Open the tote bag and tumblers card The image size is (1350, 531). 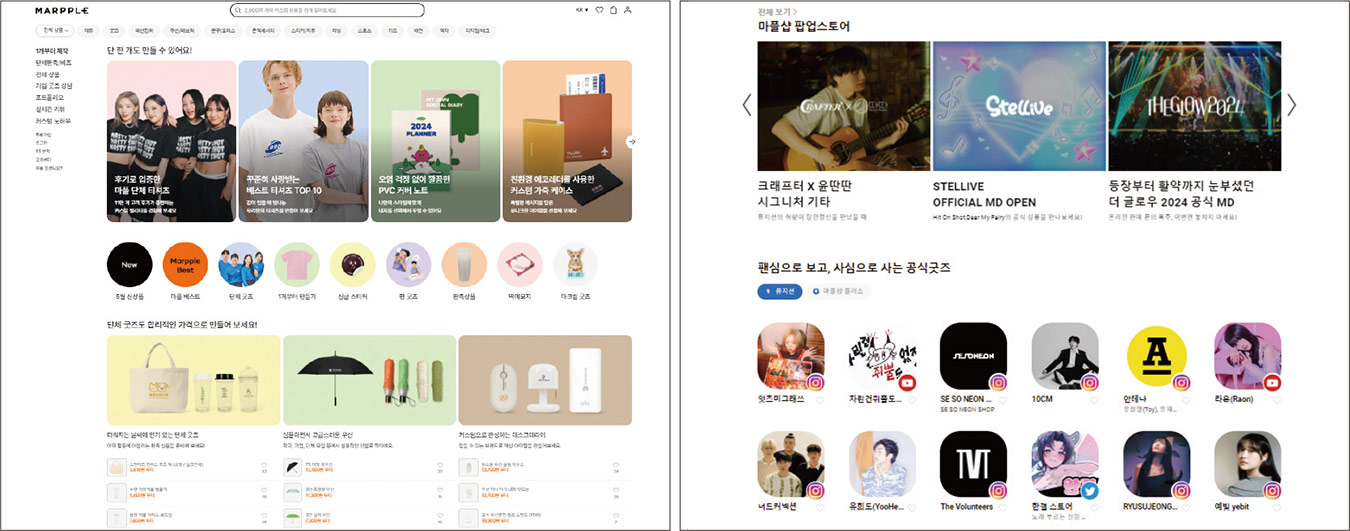point(193,380)
